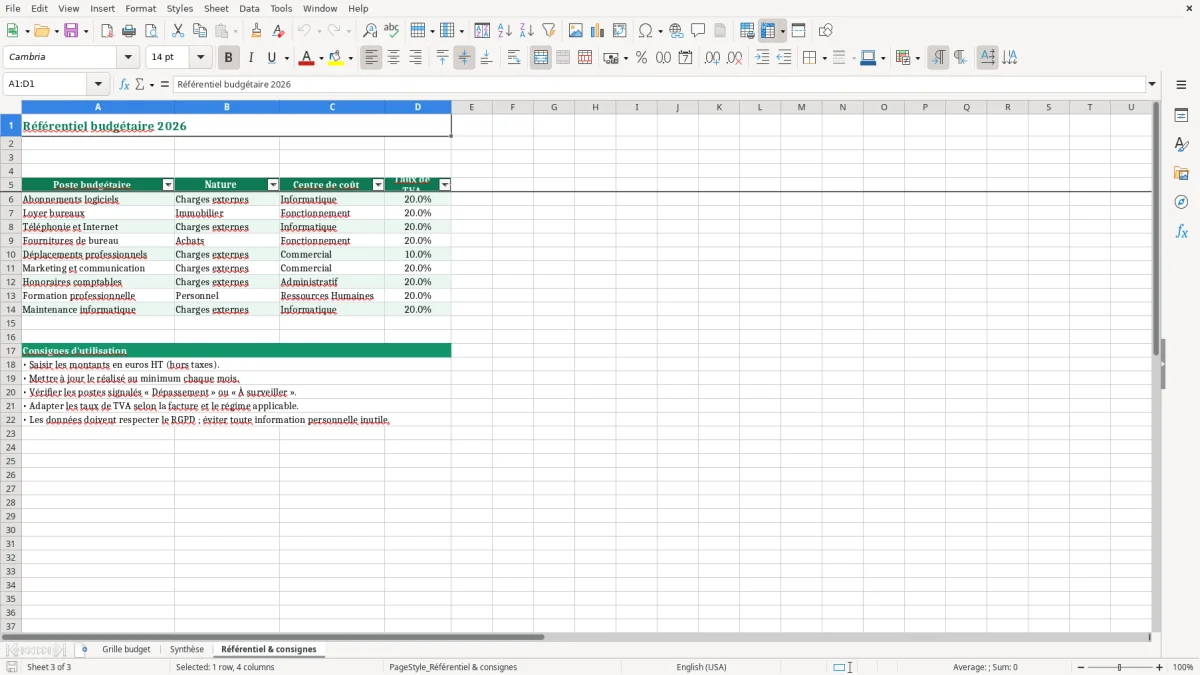Open Find and Replace

coord(370,31)
